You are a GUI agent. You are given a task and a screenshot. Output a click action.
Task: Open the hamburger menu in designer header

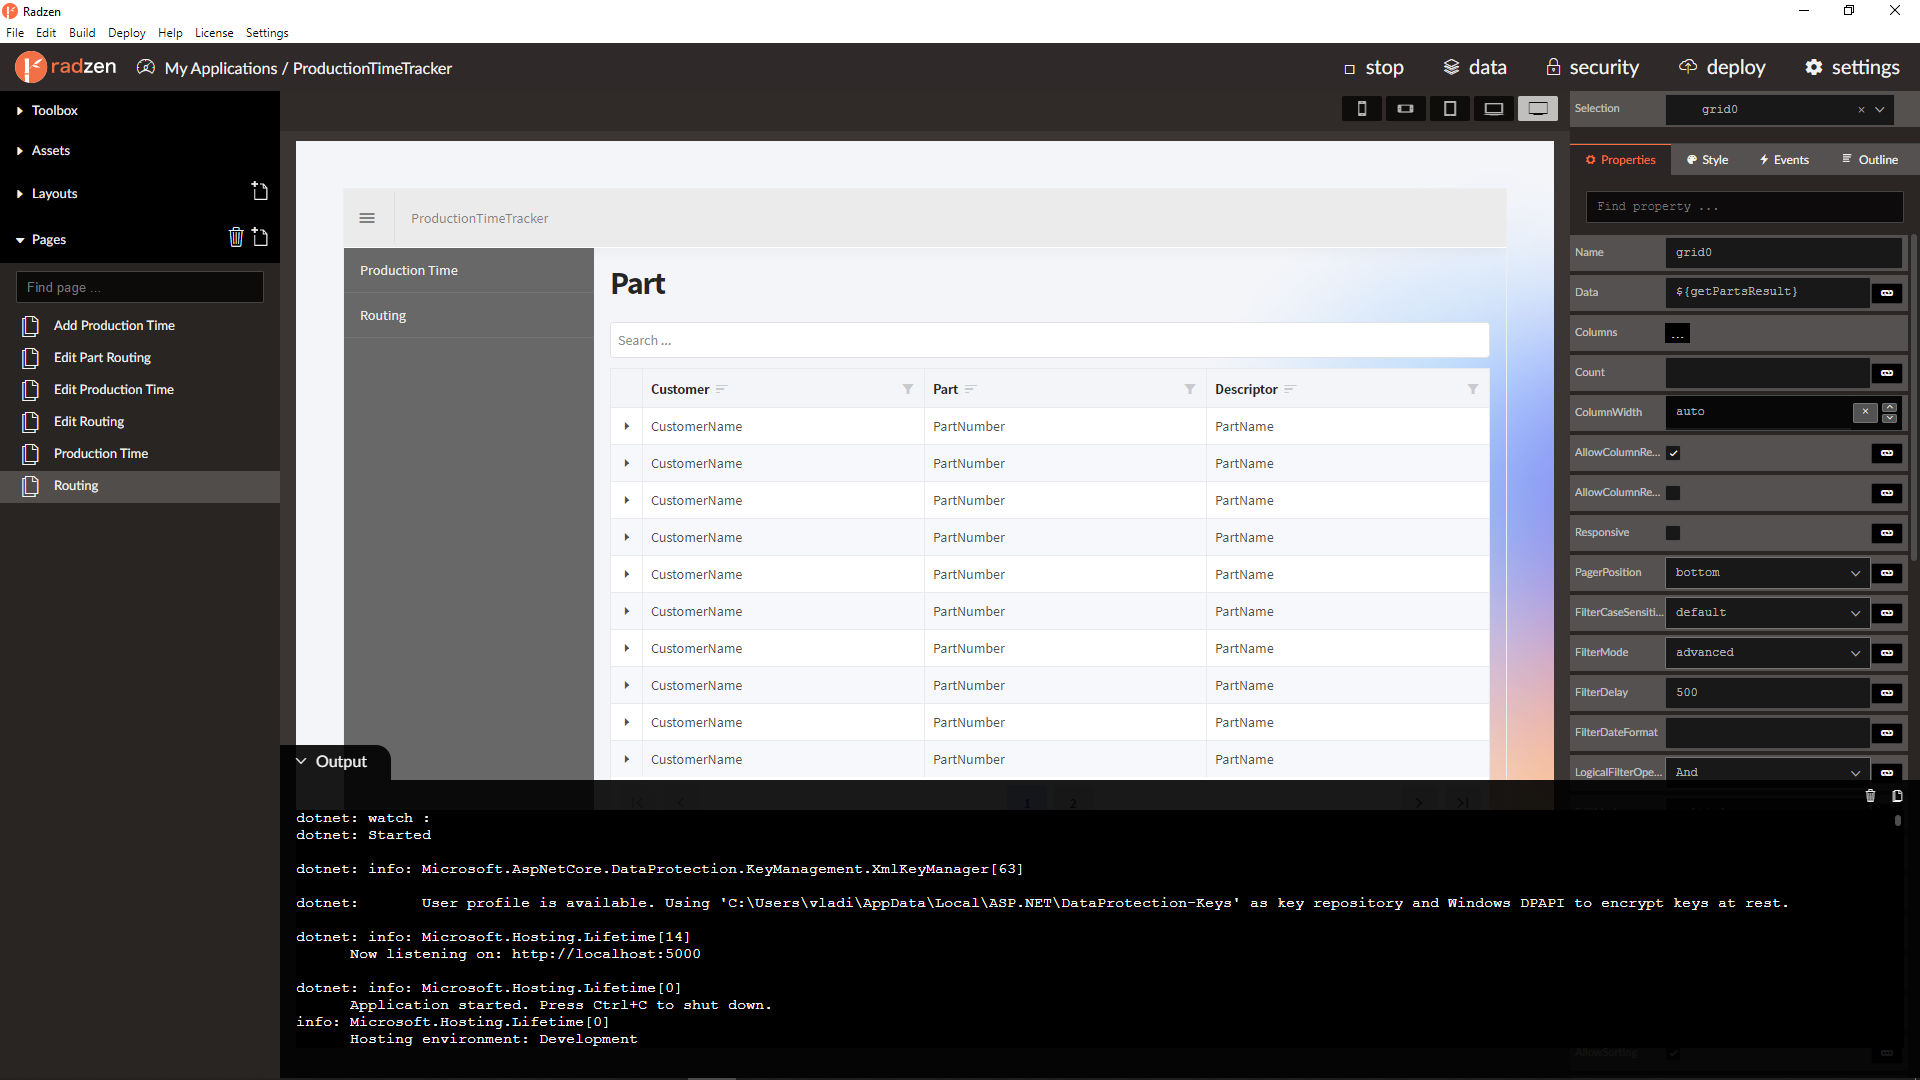(x=367, y=218)
